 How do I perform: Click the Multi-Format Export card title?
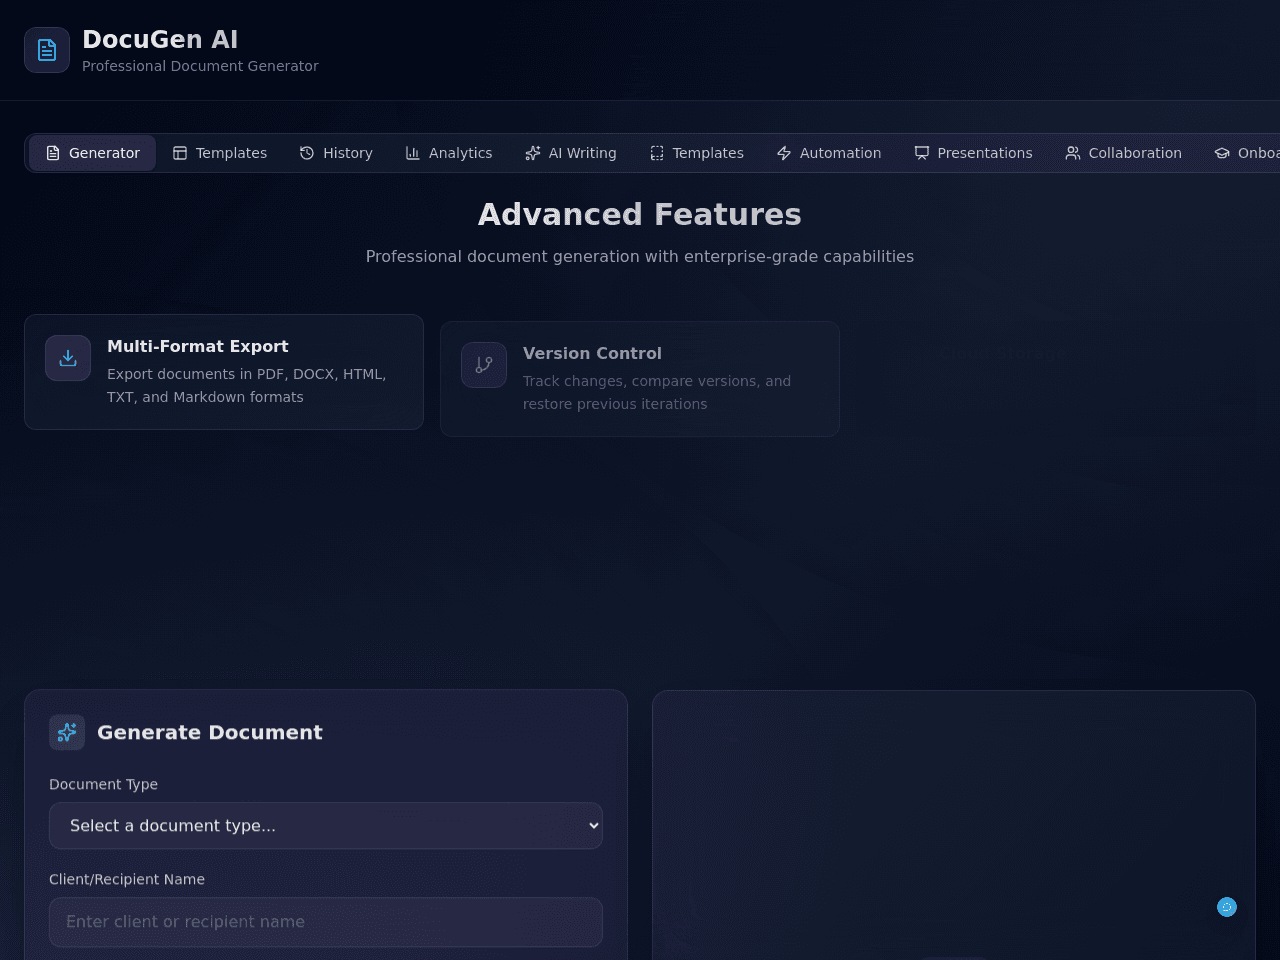pyautogui.click(x=198, y=346)
